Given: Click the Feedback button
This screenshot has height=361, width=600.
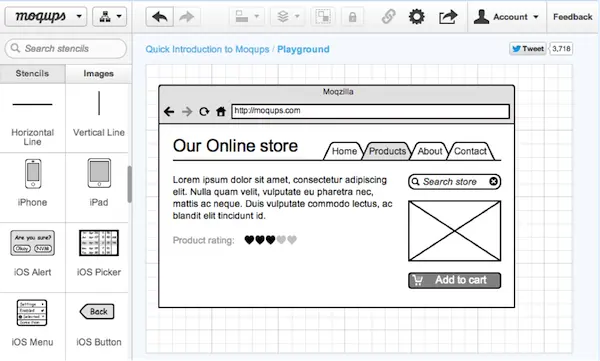Looking at the screenshot, I should coord(572,17).
